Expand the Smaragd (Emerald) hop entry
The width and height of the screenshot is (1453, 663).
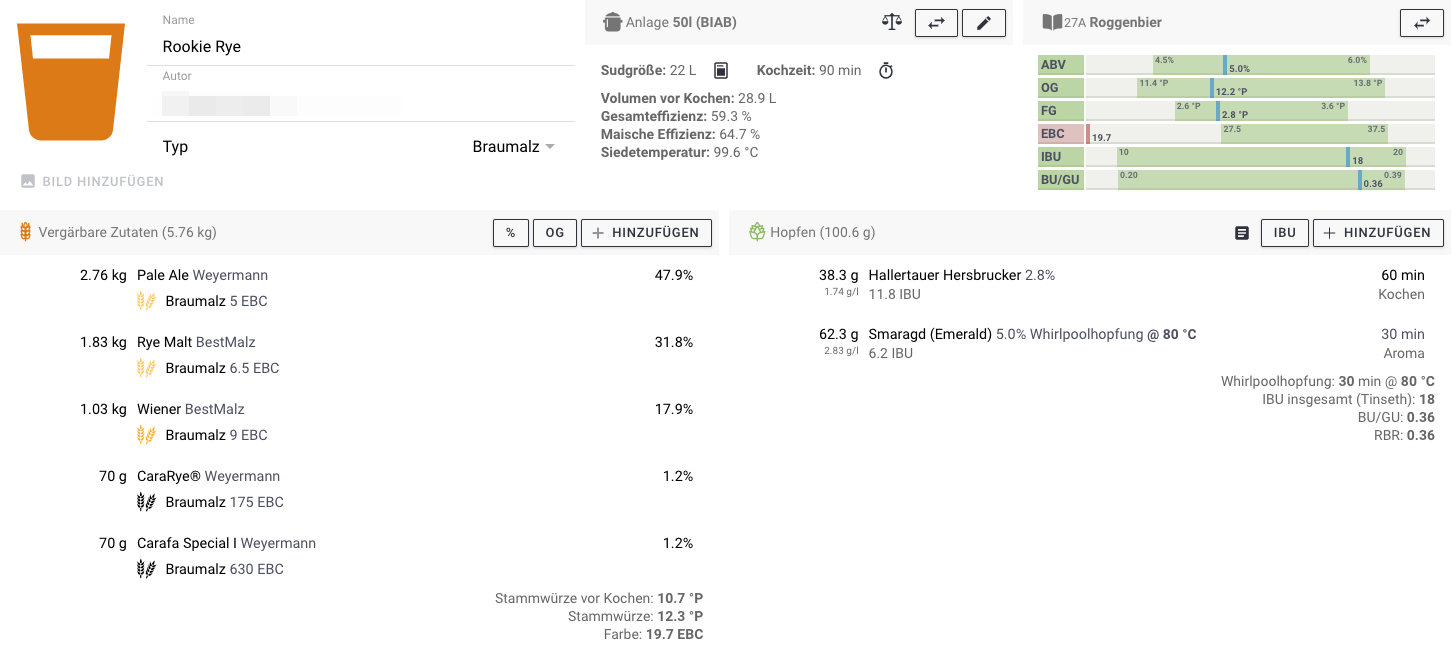coord(931,334)
